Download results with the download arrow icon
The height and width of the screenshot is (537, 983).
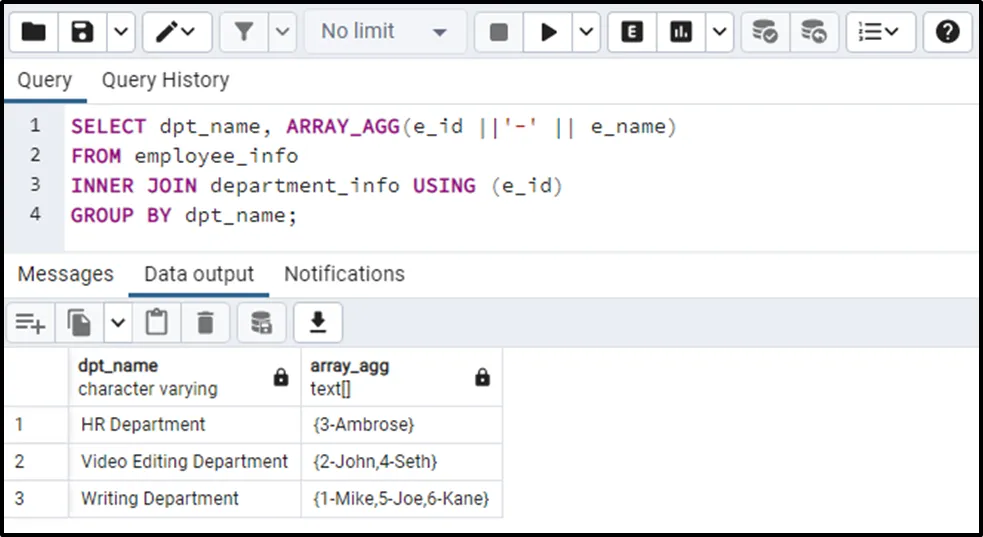(317, 322)
